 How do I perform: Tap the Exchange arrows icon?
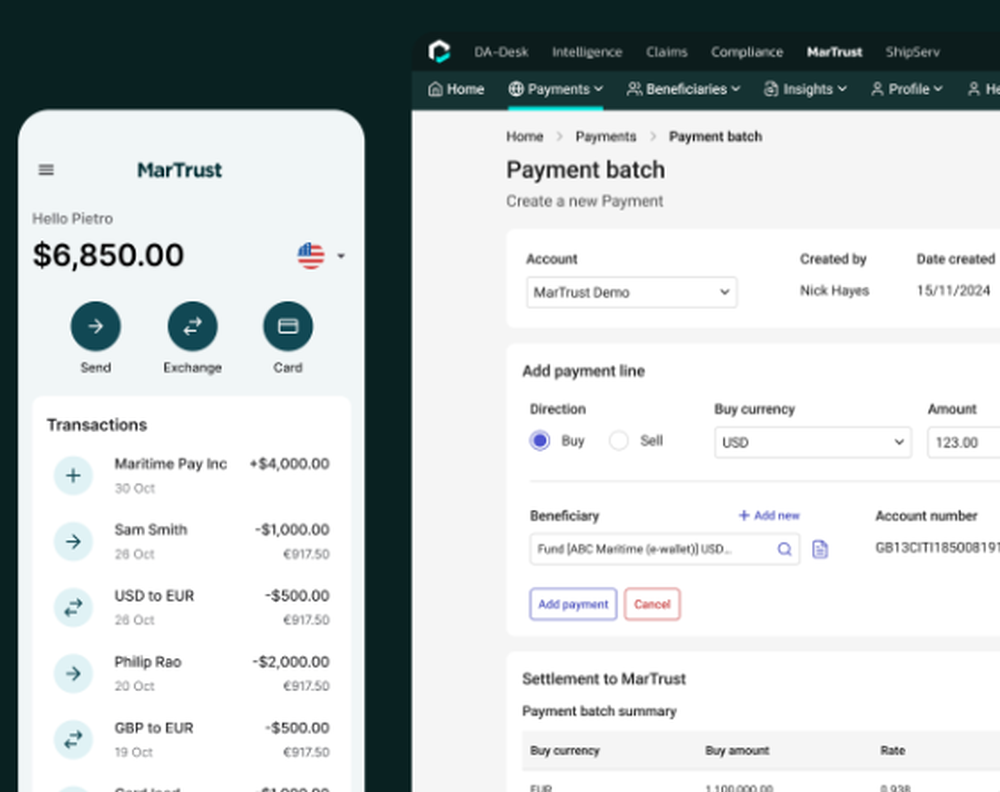pos(193,326)
